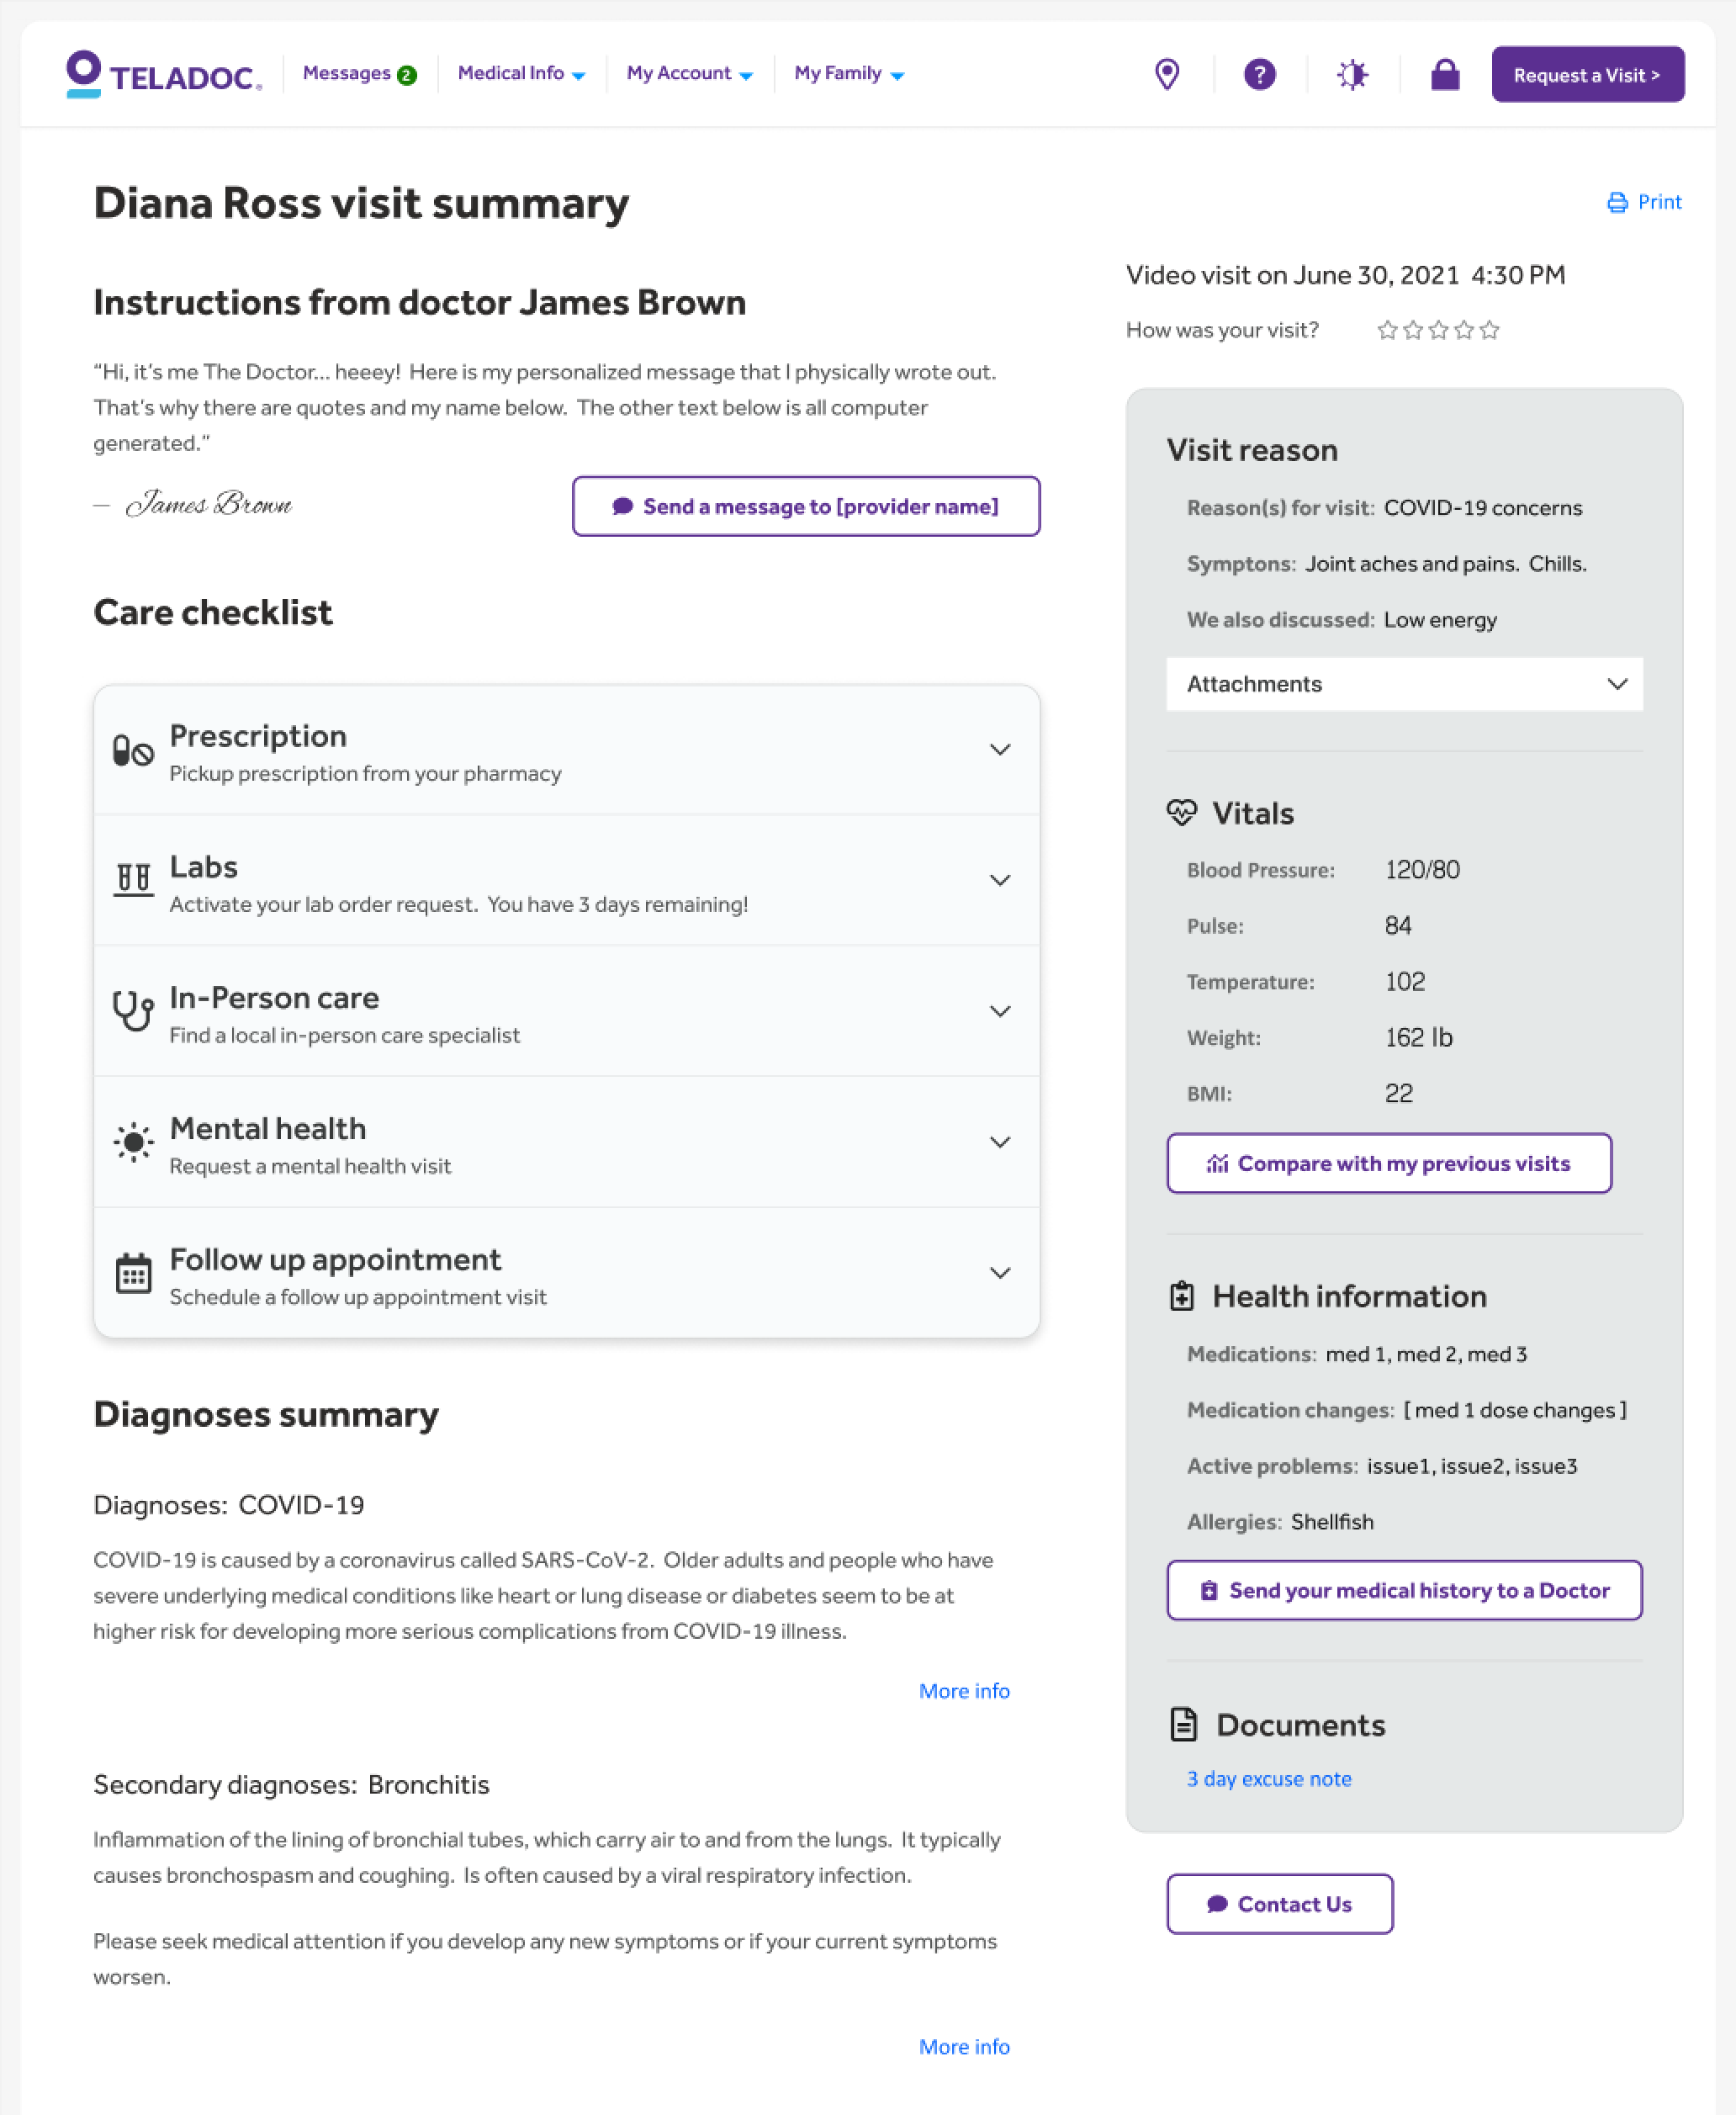Click Send your medical history to a Doctor
Screen dimensions: 1736x2115
pos(1404,1590)
